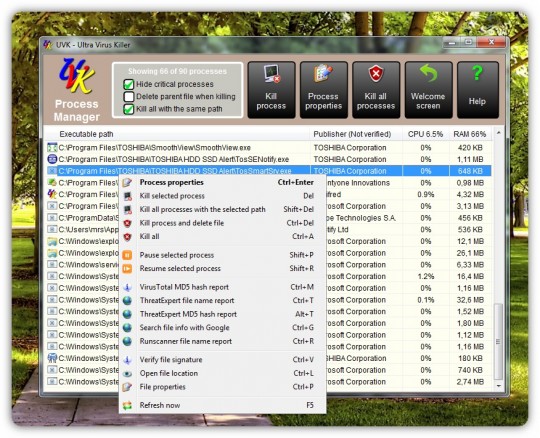Viewport: 540px width, 438px height.
Task: Toggle Hide critical processes checkbox
Action: 129,84
